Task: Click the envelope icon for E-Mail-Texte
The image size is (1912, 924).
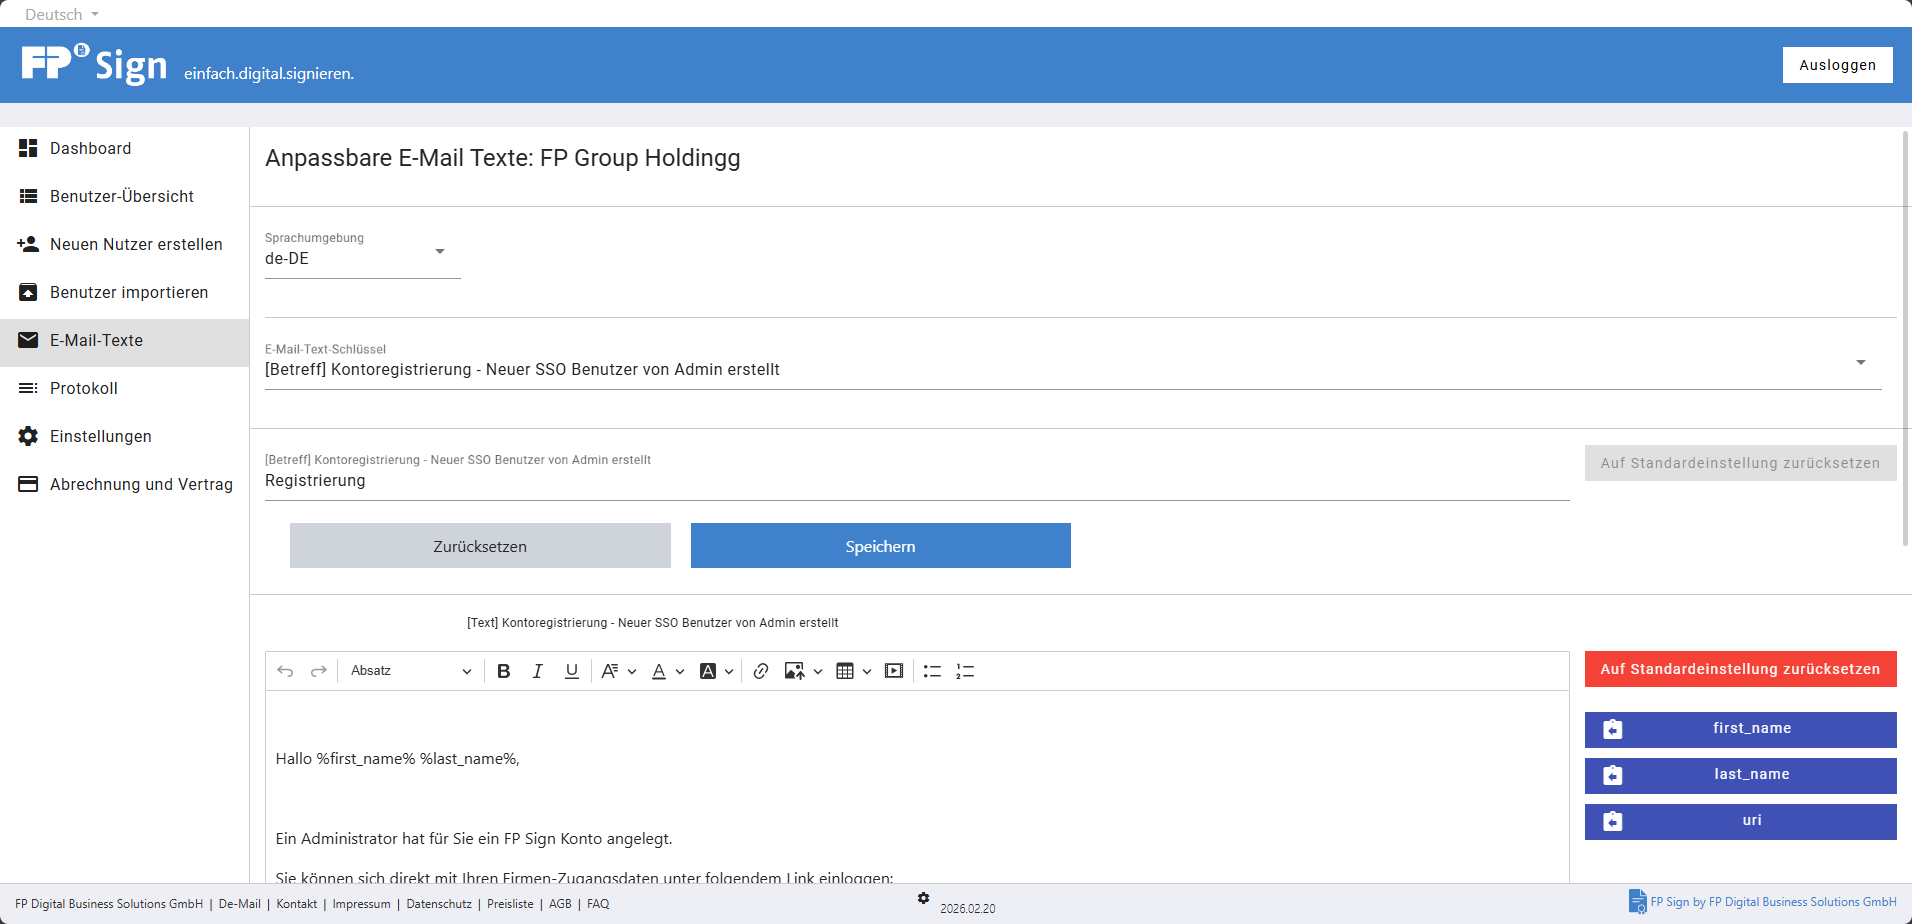Action: 28,340
